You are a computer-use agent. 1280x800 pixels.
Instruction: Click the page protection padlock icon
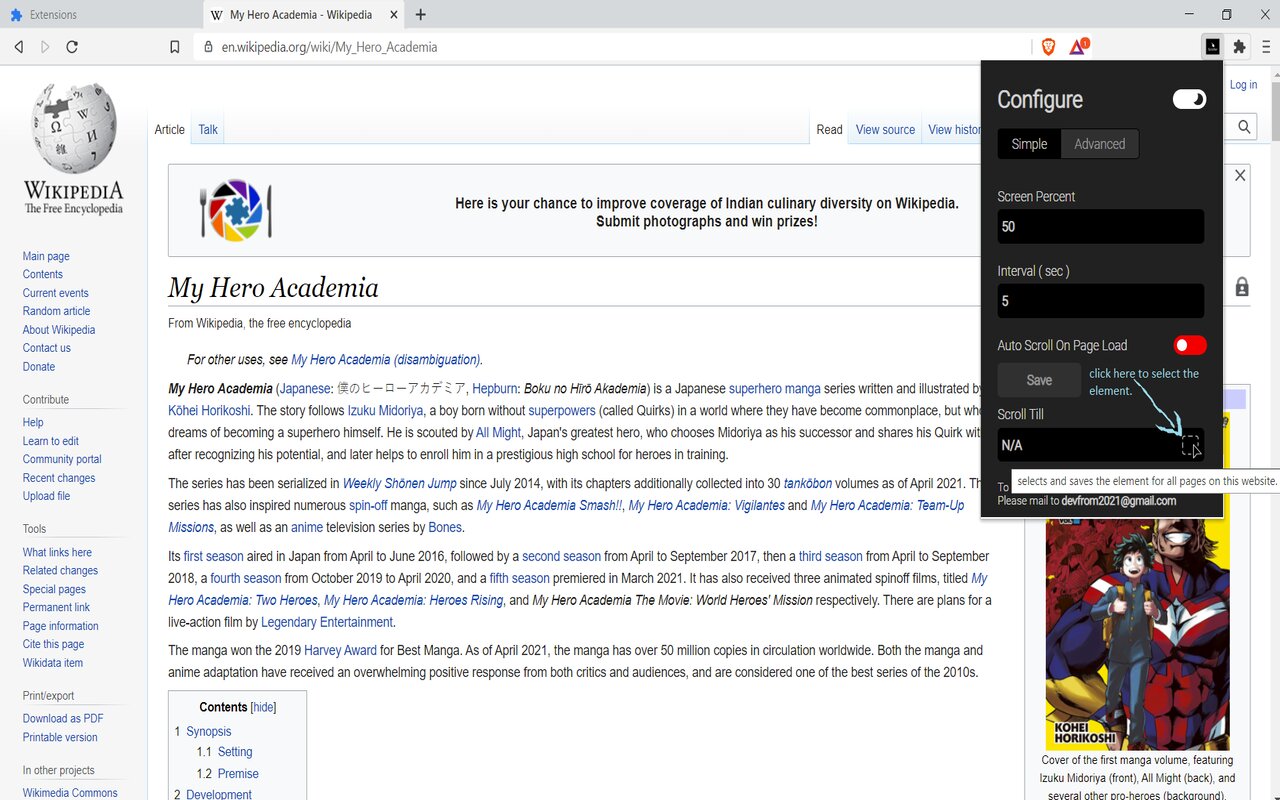tap(1242, 288)
